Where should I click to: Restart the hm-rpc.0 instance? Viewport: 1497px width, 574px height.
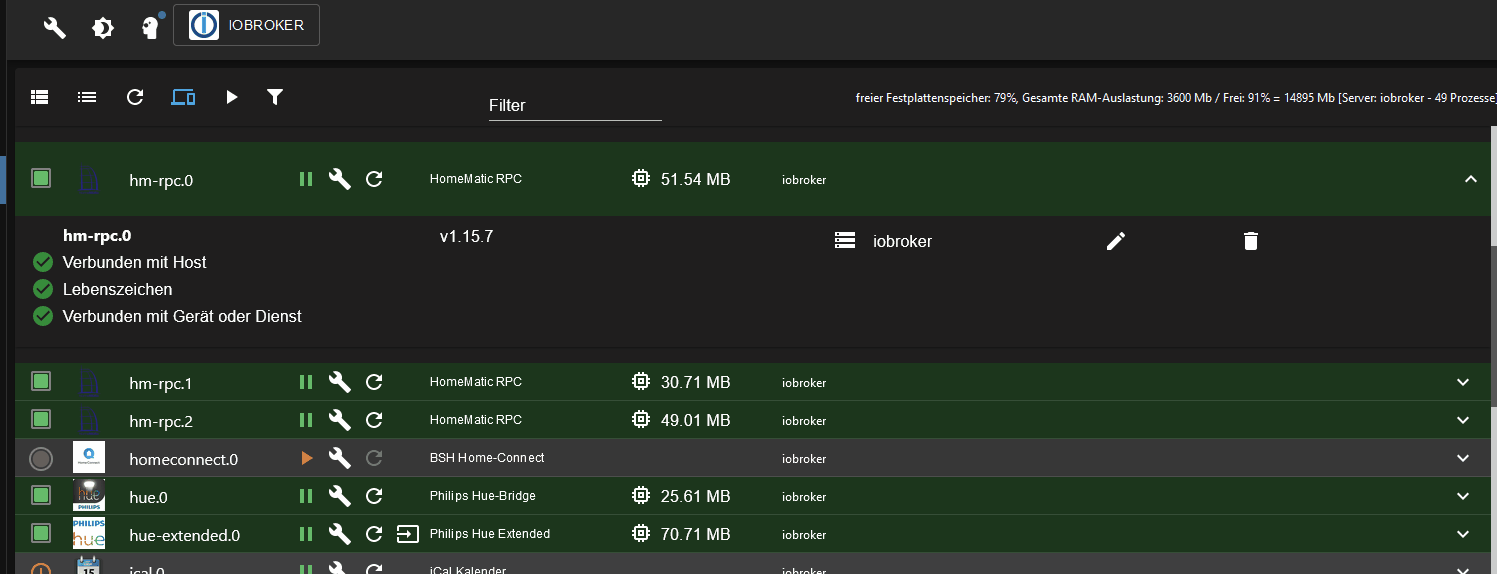click(374, 179)
